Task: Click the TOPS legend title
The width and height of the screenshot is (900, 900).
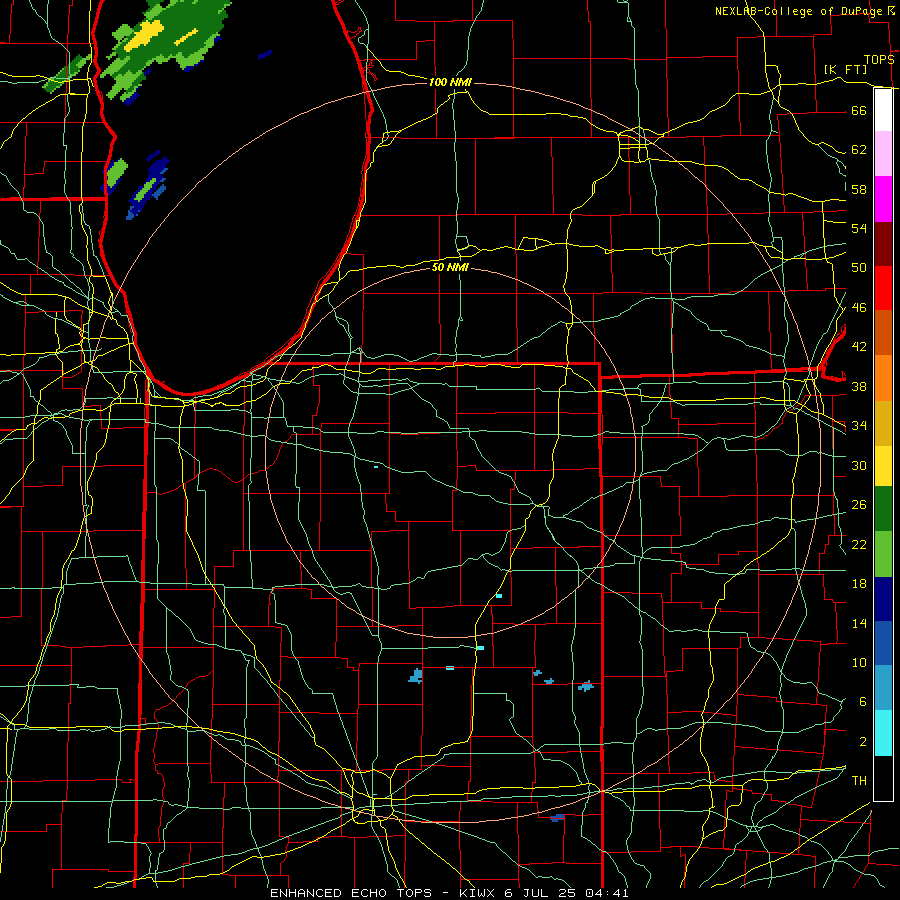Action: point(879,60)
